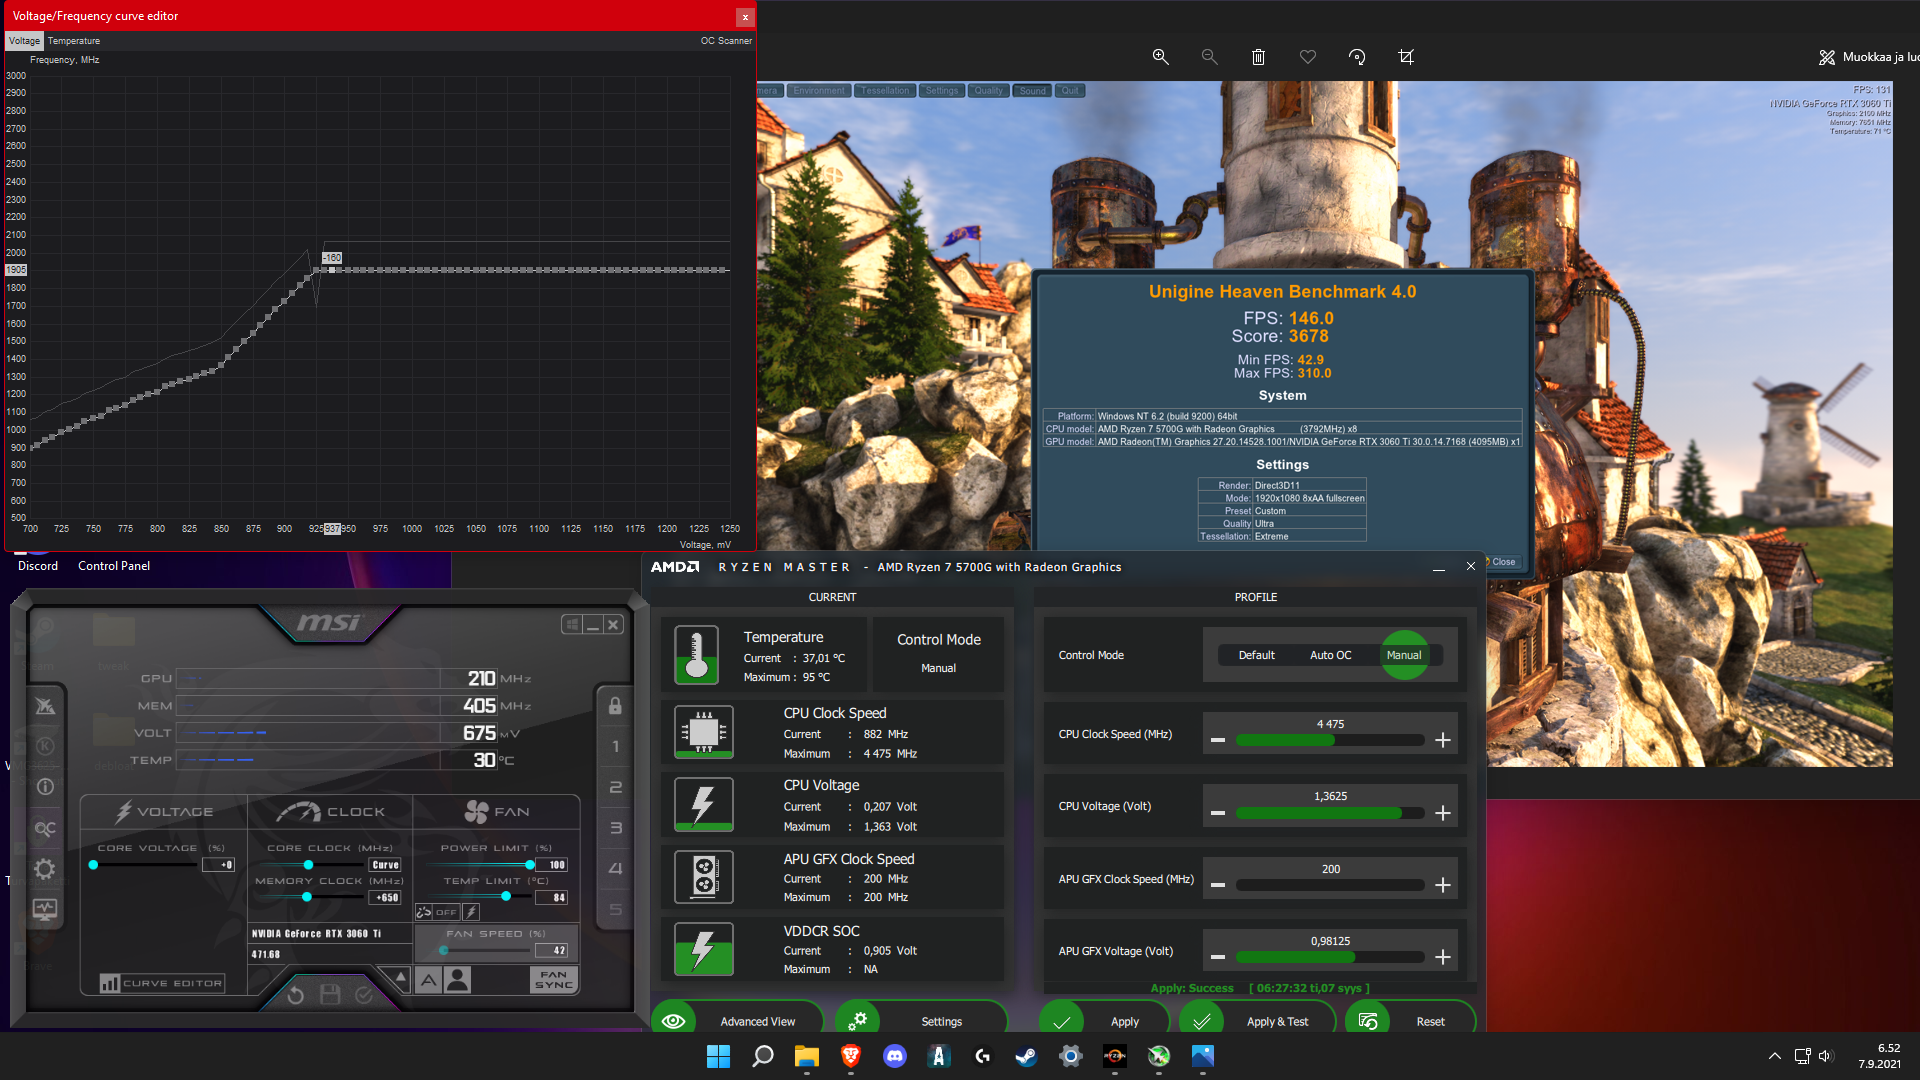The image size is (1920, 1080).
Task: Open the crop tool in photo viewer
Action: (x=1406, y=57)
